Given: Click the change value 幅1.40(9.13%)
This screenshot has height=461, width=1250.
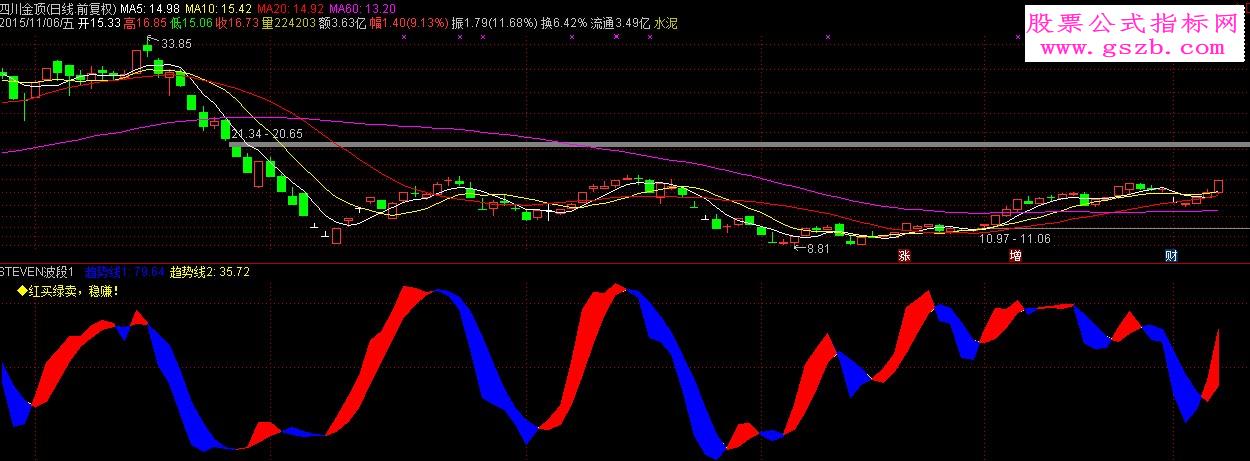Looking at the screenshot, I should tap(409, 22).
